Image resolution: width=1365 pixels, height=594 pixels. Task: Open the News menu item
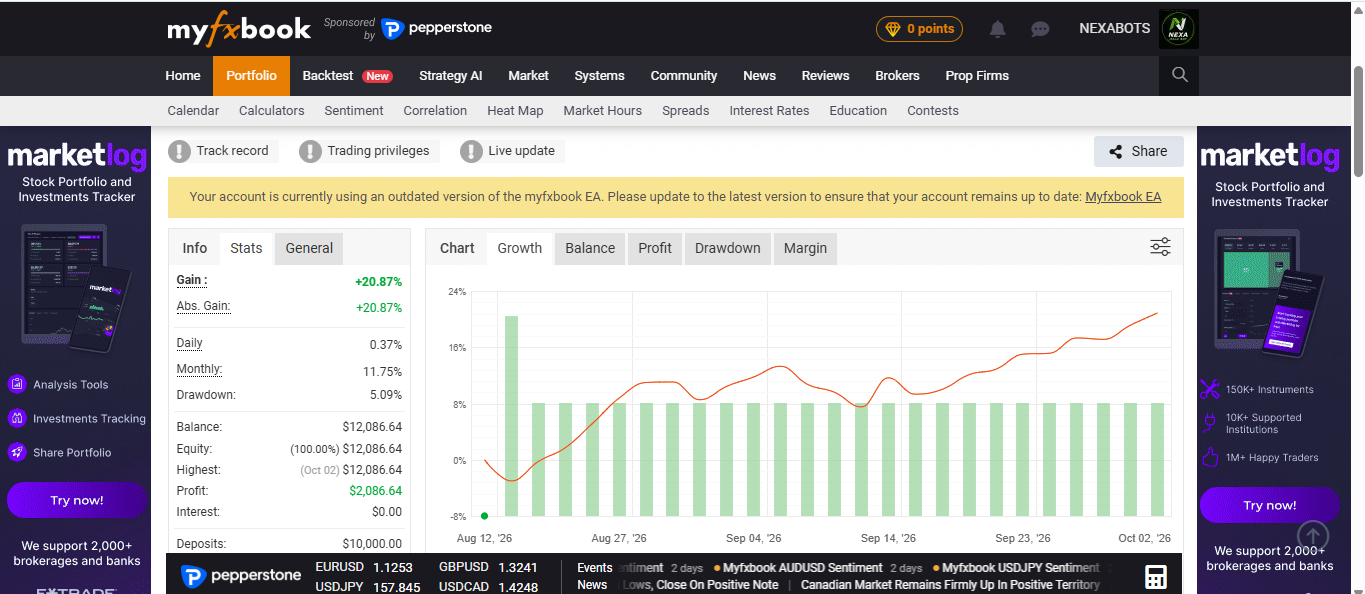(759, 75)
